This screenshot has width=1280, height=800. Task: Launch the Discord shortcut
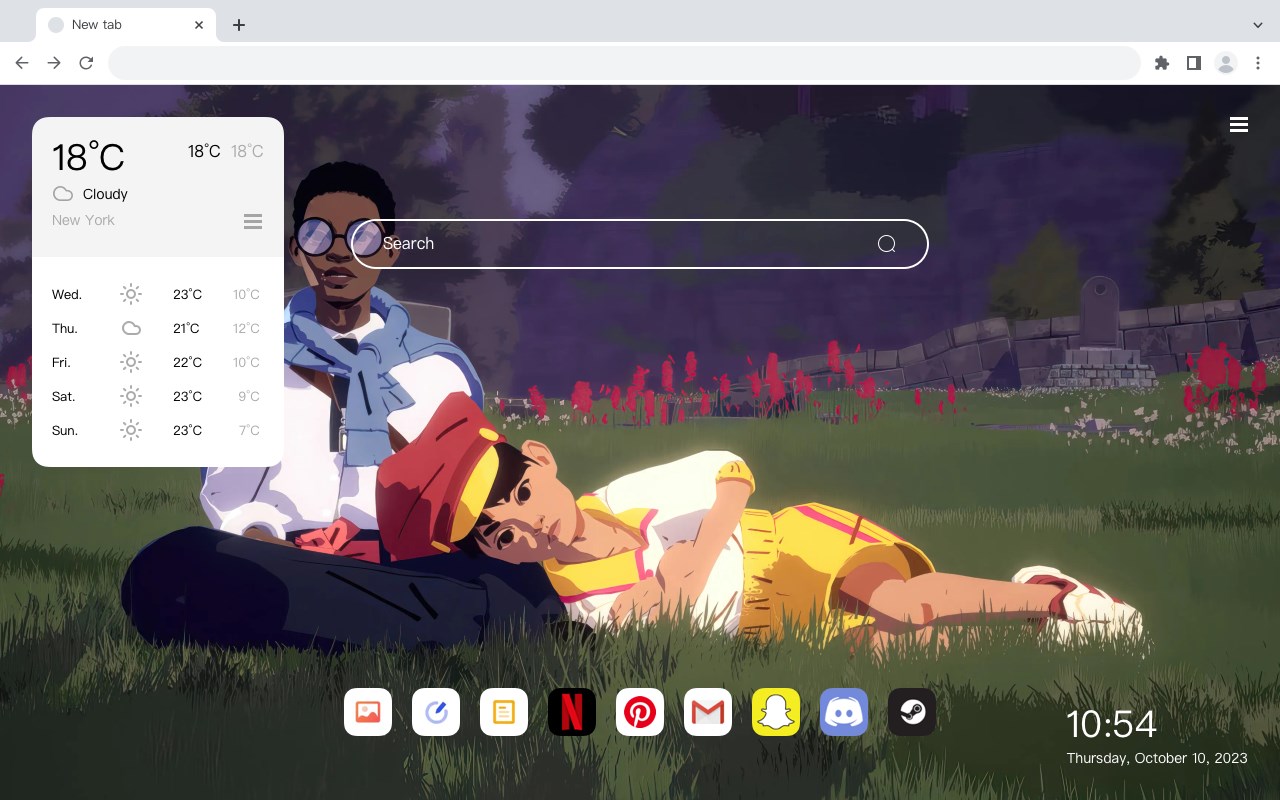pyautogui.click(x=844, y=712)
